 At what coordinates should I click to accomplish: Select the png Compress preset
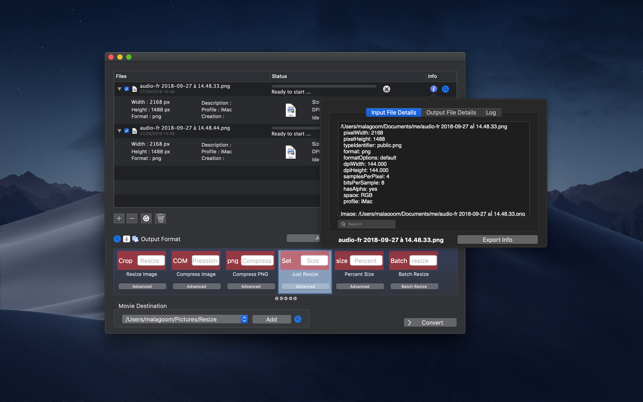[250, 260]
